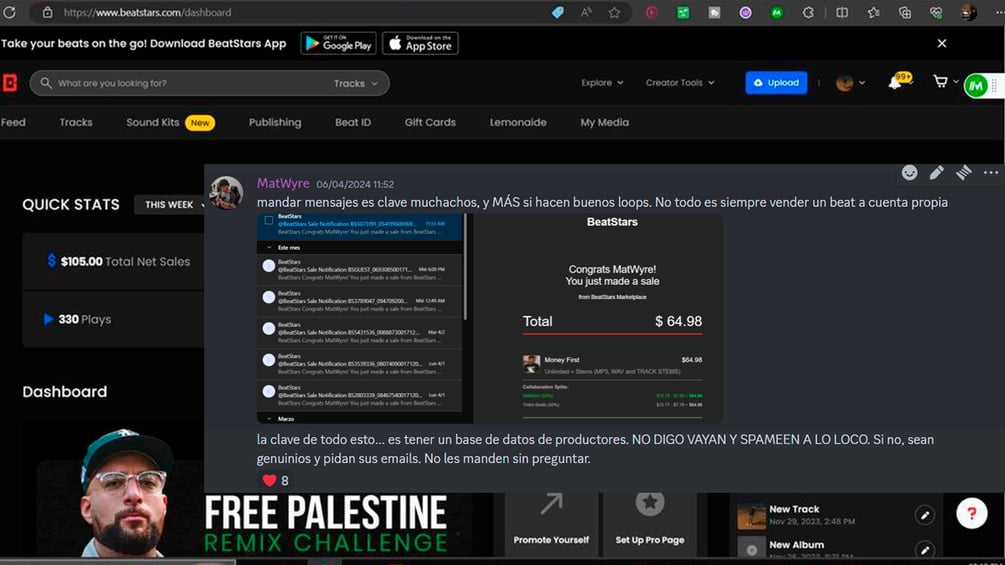The image size is (1005, 565).
Task: Add page to favorites star icon
Action: 615,12
